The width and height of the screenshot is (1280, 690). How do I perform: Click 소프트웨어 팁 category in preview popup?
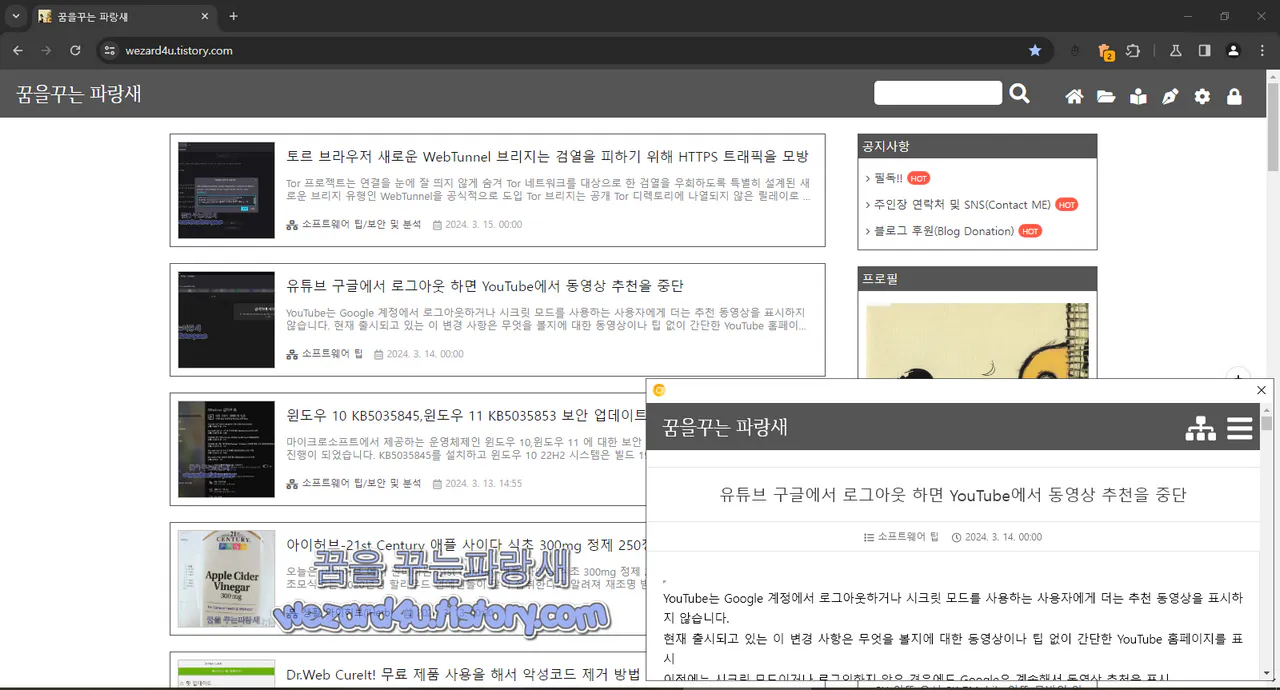pos(908,537)
